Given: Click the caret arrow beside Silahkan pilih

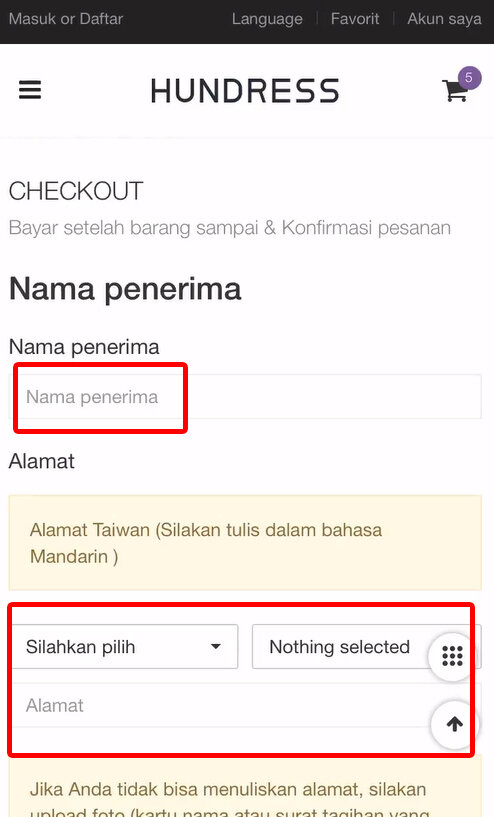Looking at the screenshot, I should click(x=215, y=647).
